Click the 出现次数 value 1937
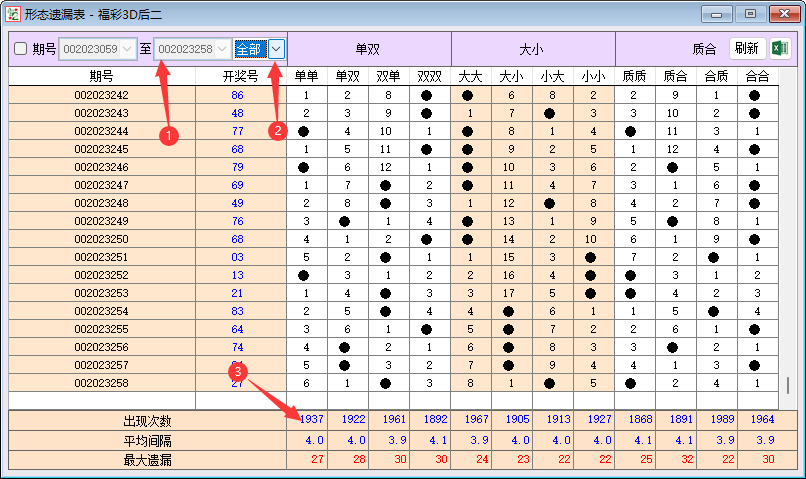The image size is (806, 479). (310, 419)
